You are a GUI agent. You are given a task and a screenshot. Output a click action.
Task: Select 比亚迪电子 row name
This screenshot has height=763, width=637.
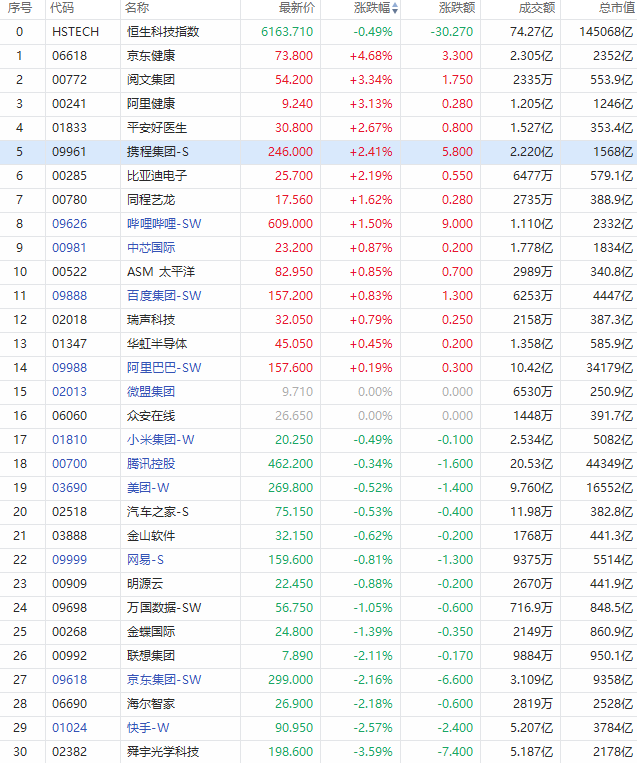click(157, 176)
